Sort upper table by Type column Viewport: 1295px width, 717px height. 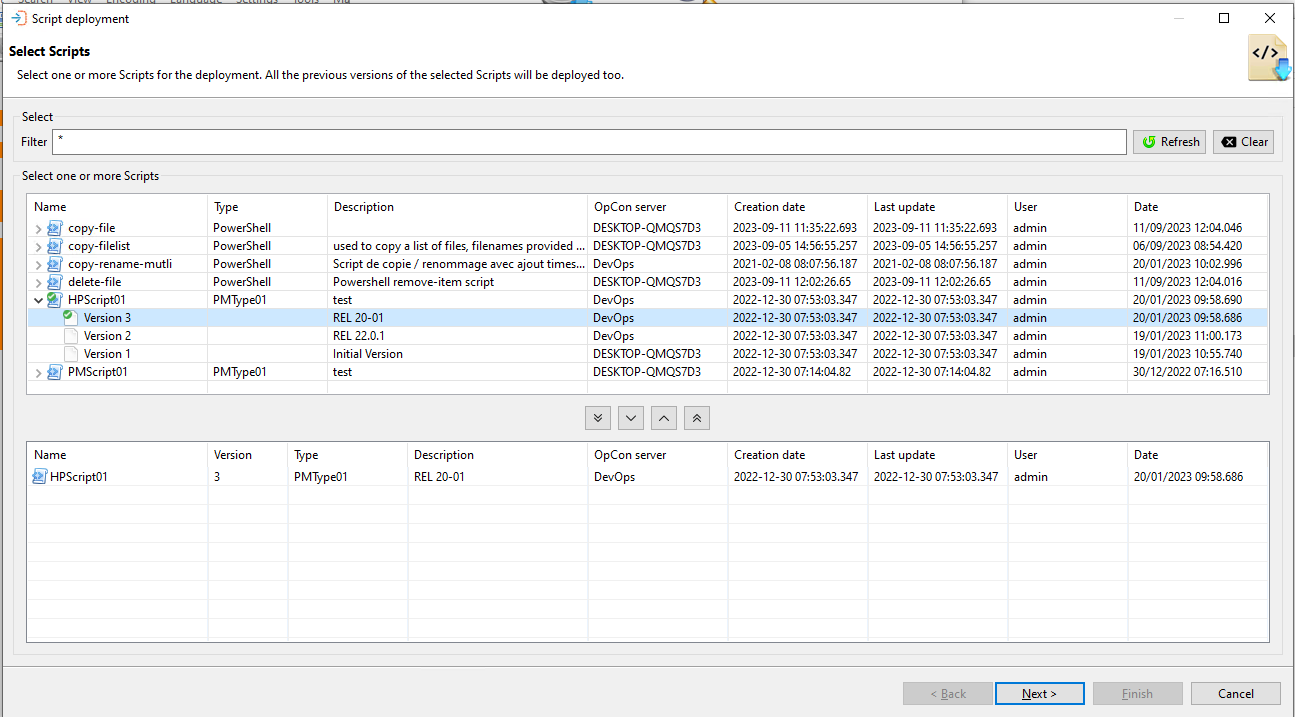pyautogui.click(x=267, y=207)
